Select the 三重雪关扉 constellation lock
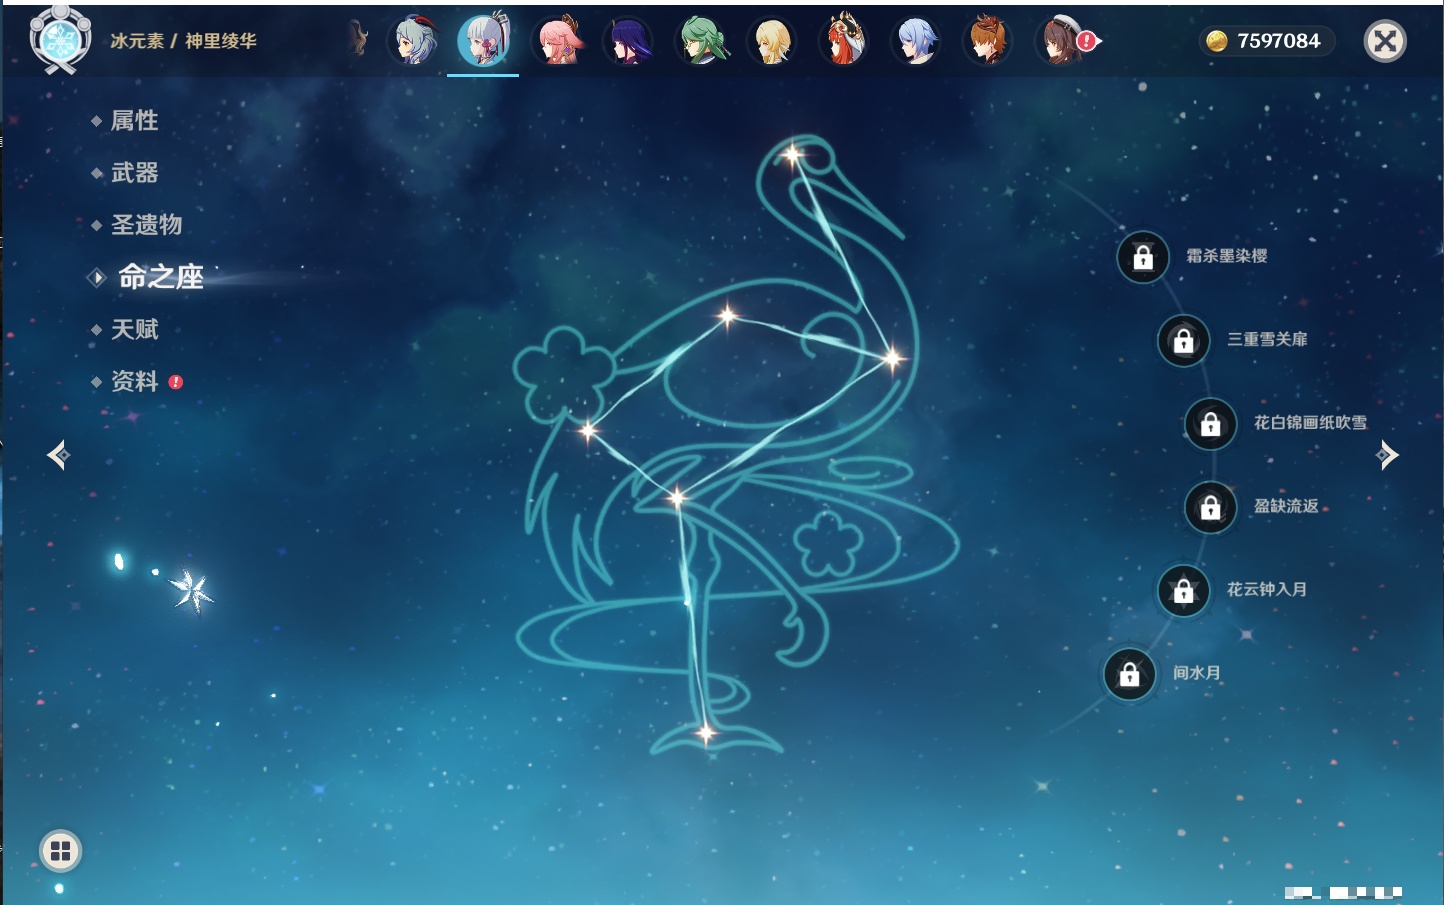The image size is (1444, 905). coord(1183,340)
